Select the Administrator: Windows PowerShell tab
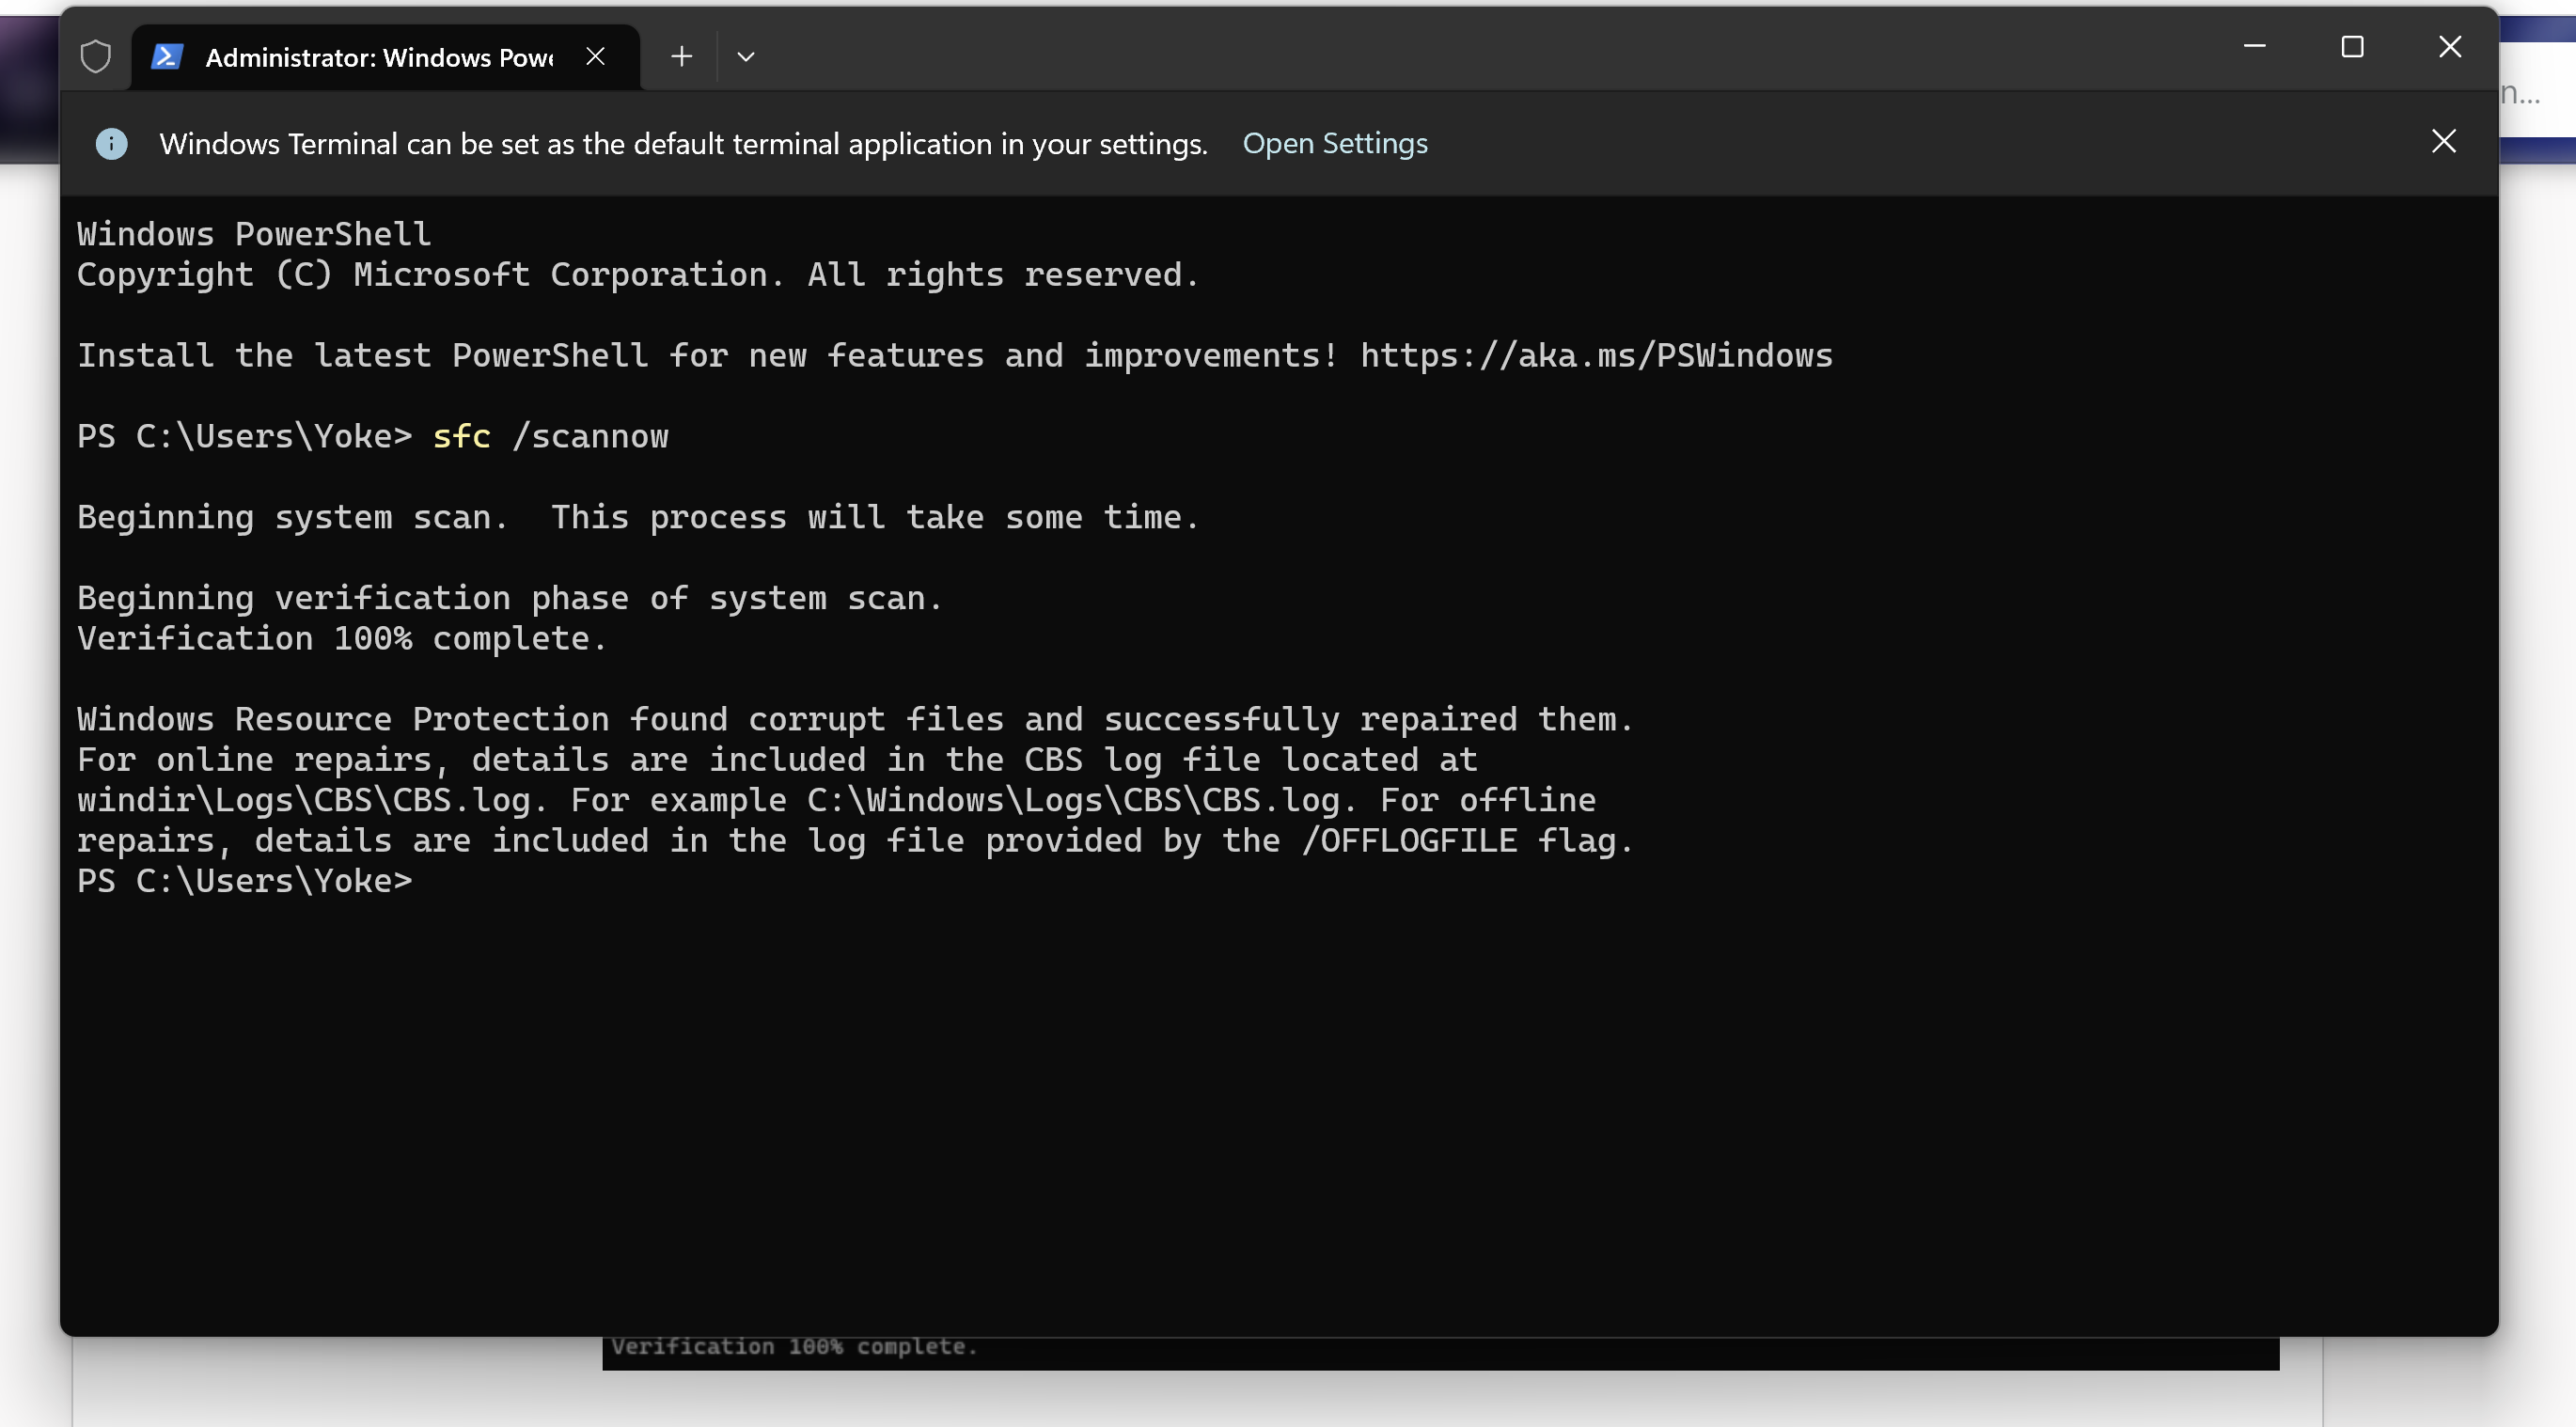This screenshot has width=2576, height=1427. [x=378, y=58]
